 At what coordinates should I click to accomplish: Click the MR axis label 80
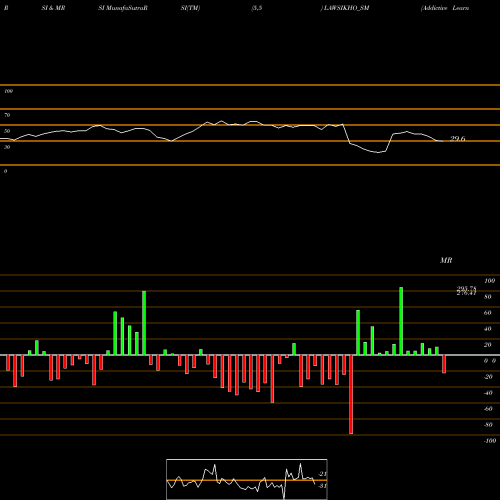point(488,297)
